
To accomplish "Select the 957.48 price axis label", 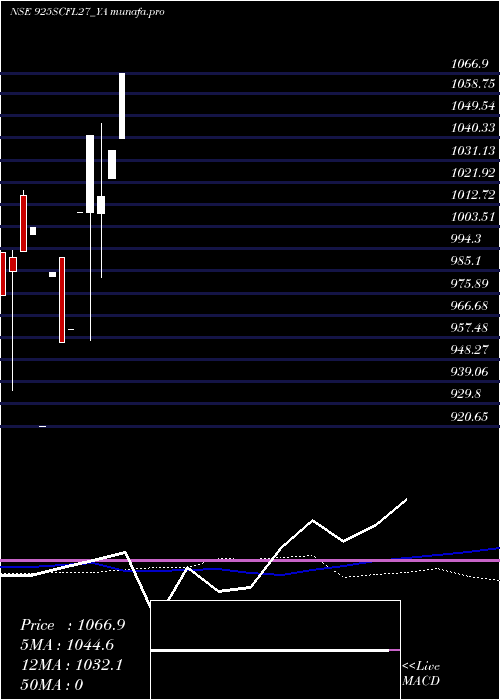I will (470, 327).
